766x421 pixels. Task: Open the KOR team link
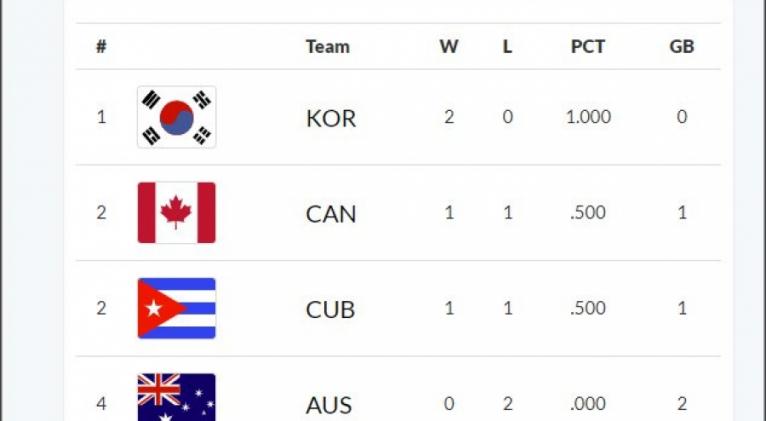click(x=331, y=118)
